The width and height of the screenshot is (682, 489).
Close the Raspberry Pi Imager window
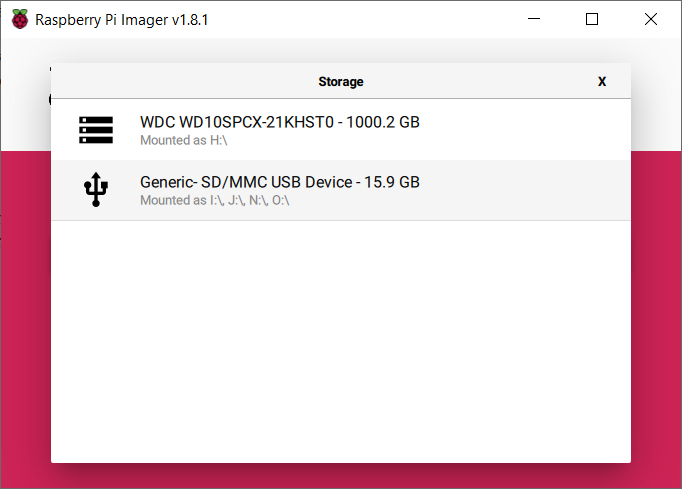(650, 19)
